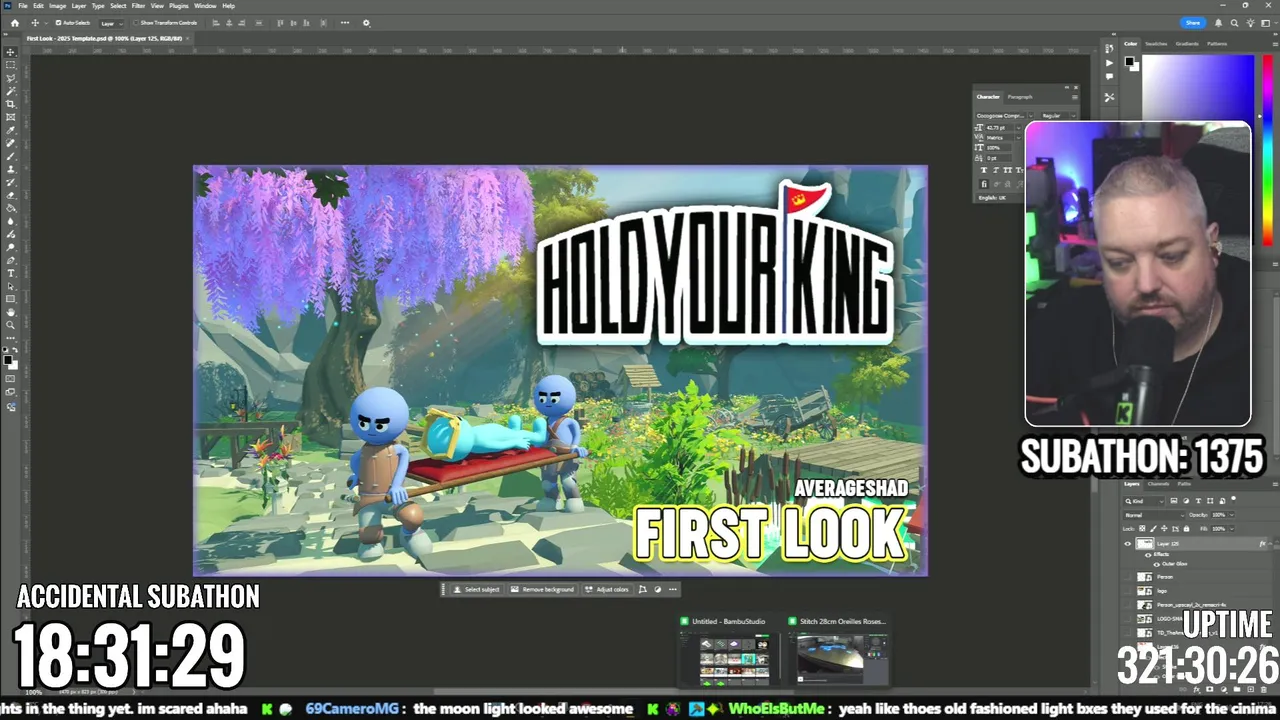Open the History panel icon

[1109, 48]
